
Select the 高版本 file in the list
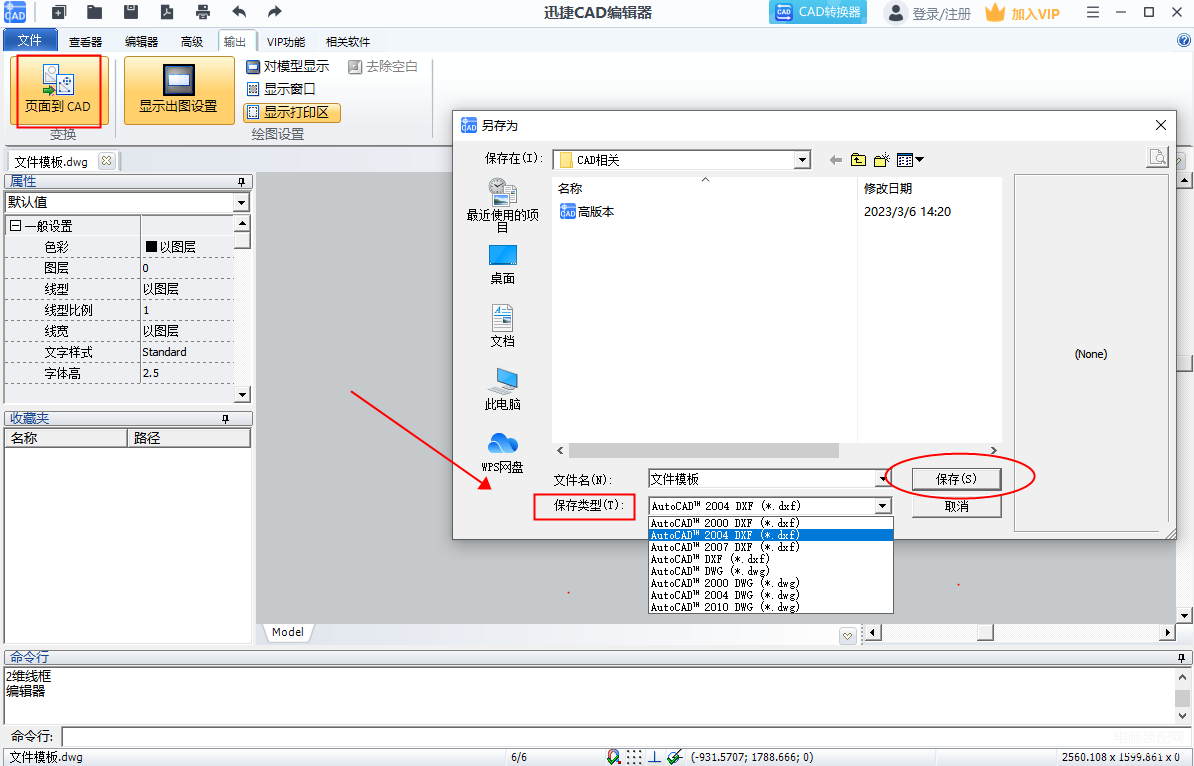tap(587, 212)
